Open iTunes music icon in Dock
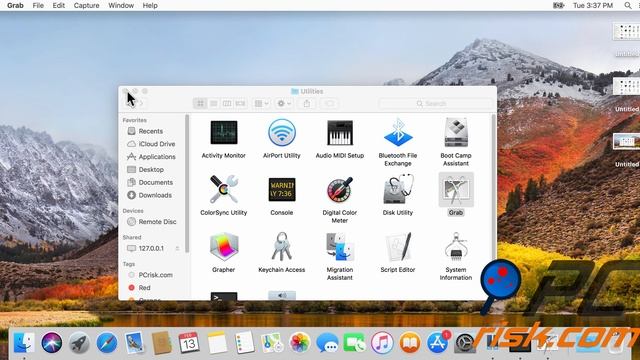Viewport: 640px width, 360px height. tap(382, 342)
